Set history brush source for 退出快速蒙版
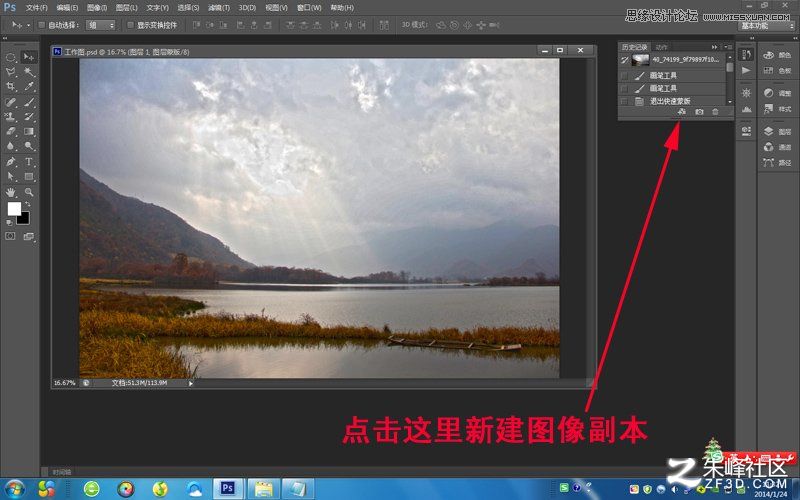The height and width of the screenshot is (500, 800). point(624,102)
